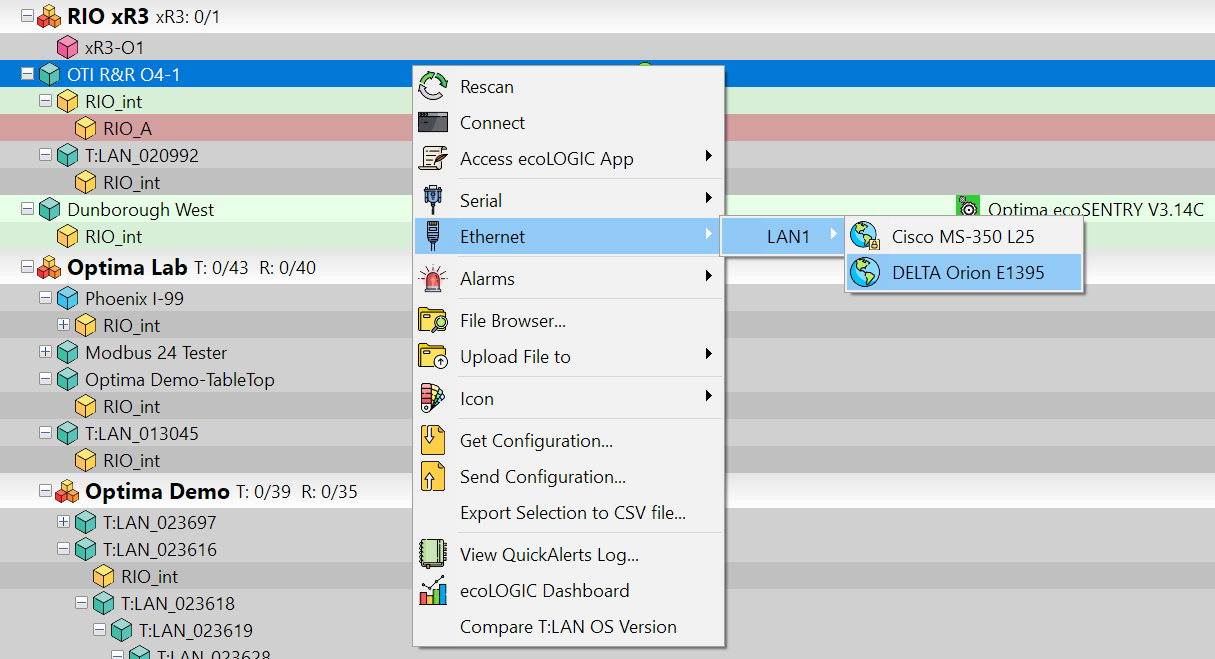Click the Modbus 24 Tester cube icon
This screenshot has width=1215, height=659.
point(67,353)
